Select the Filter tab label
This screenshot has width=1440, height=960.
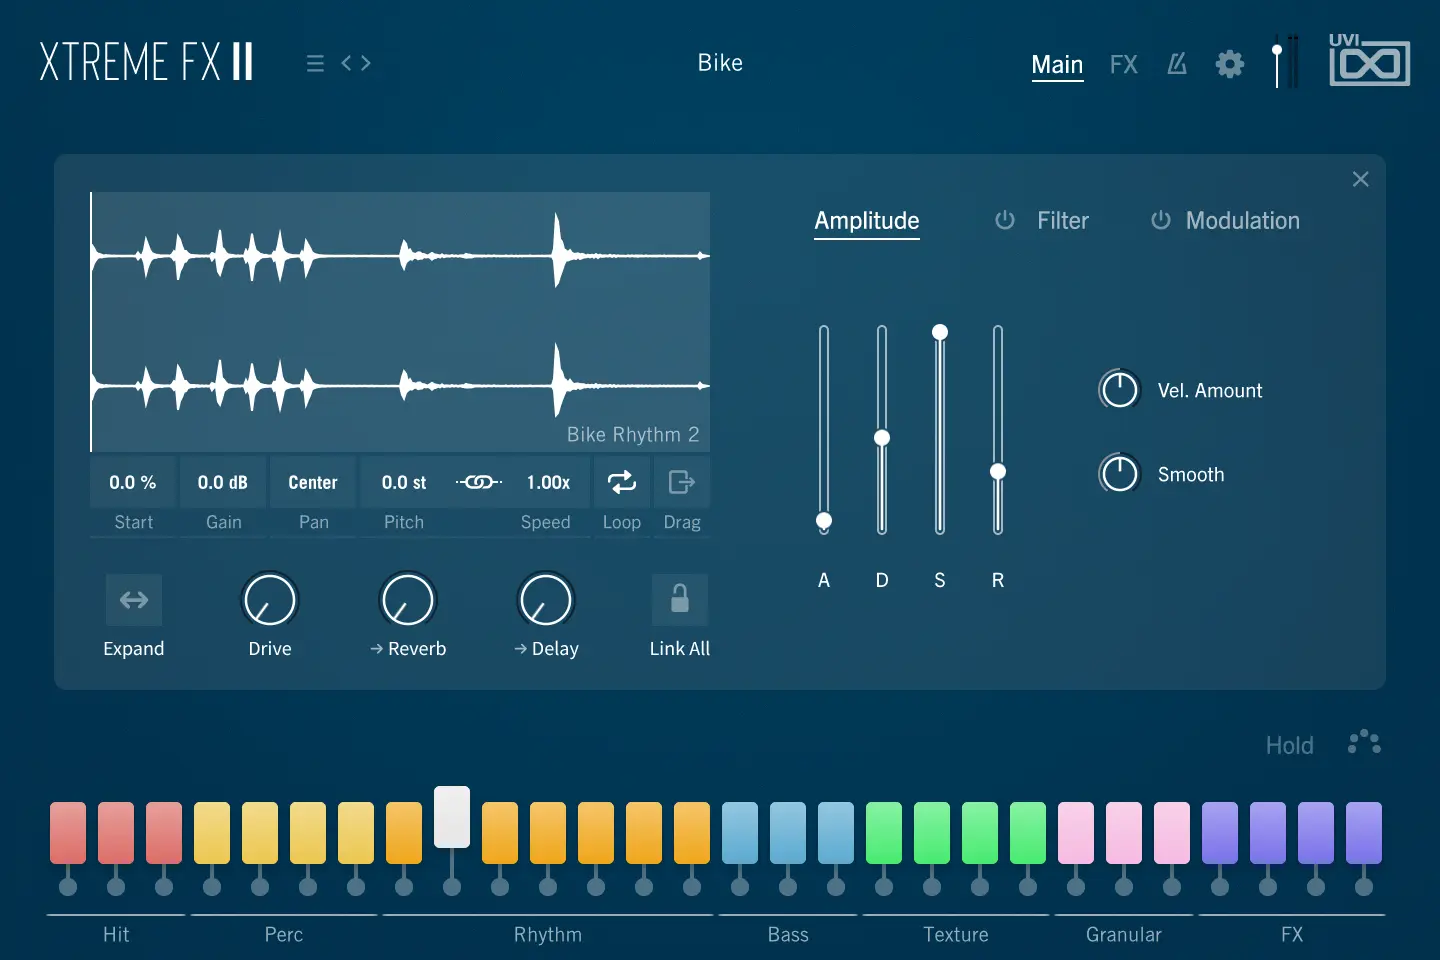coord(1062,220)
